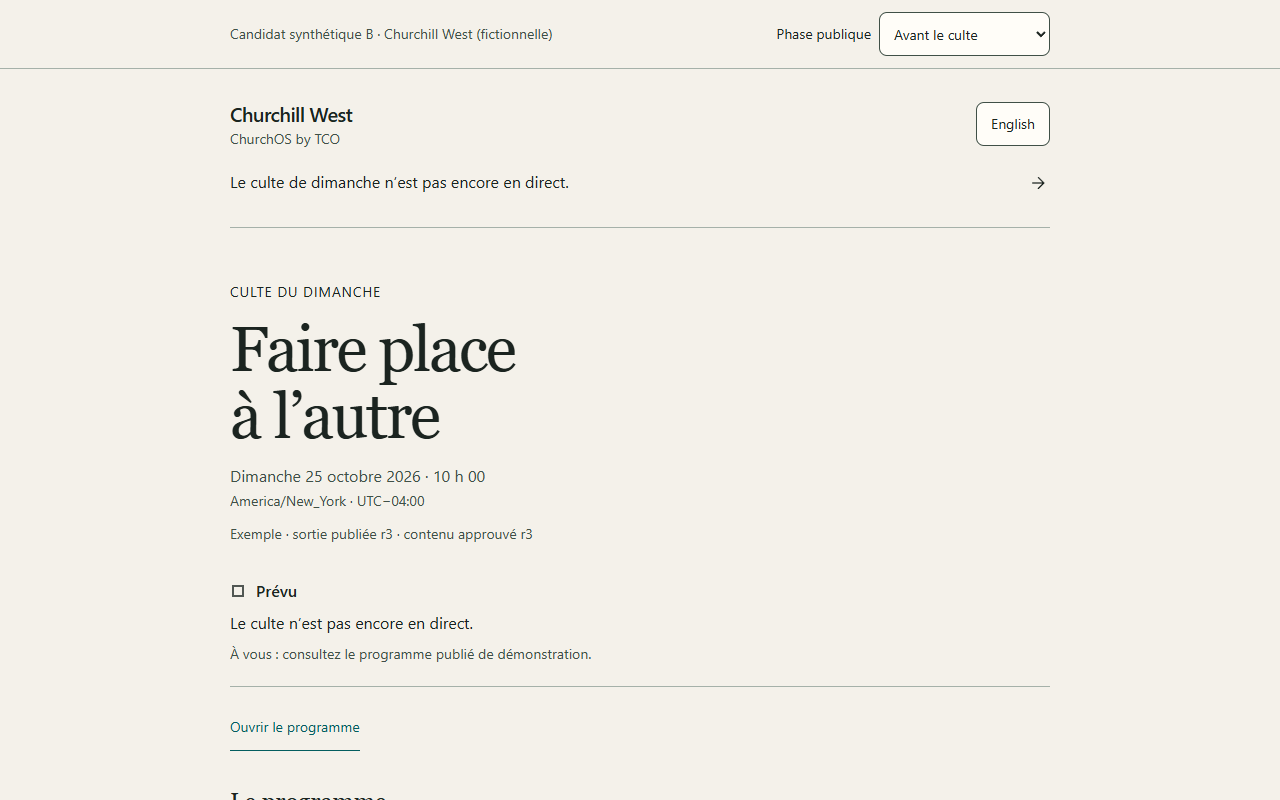
Task: Click the 'America/New_York · UTC−04:00' timezone line
Action: (x=327, y=501)
